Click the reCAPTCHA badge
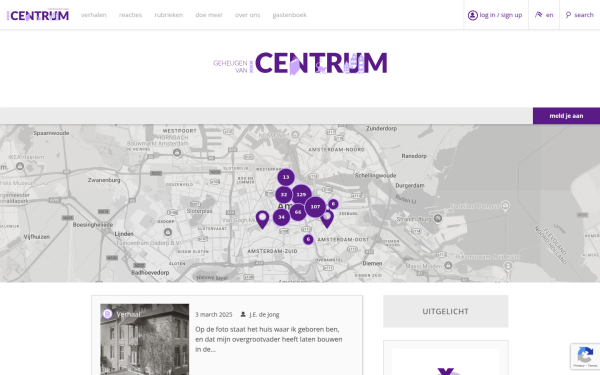 click(585, 356)
